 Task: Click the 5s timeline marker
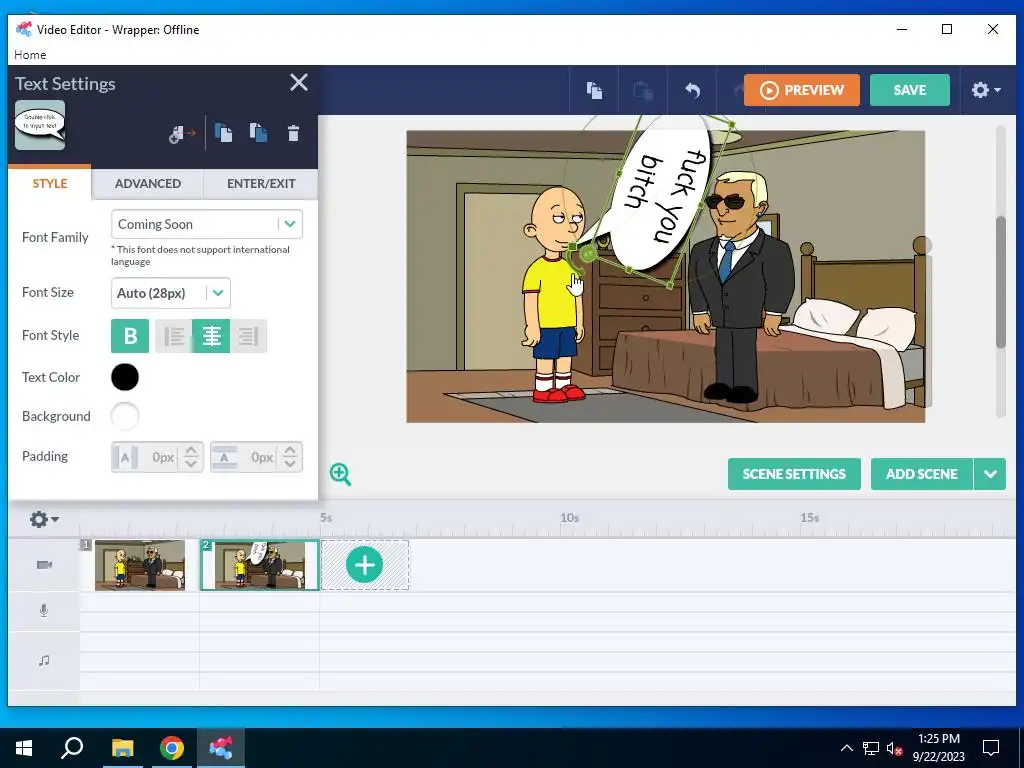pyautogui.click(x=326, y=518)
